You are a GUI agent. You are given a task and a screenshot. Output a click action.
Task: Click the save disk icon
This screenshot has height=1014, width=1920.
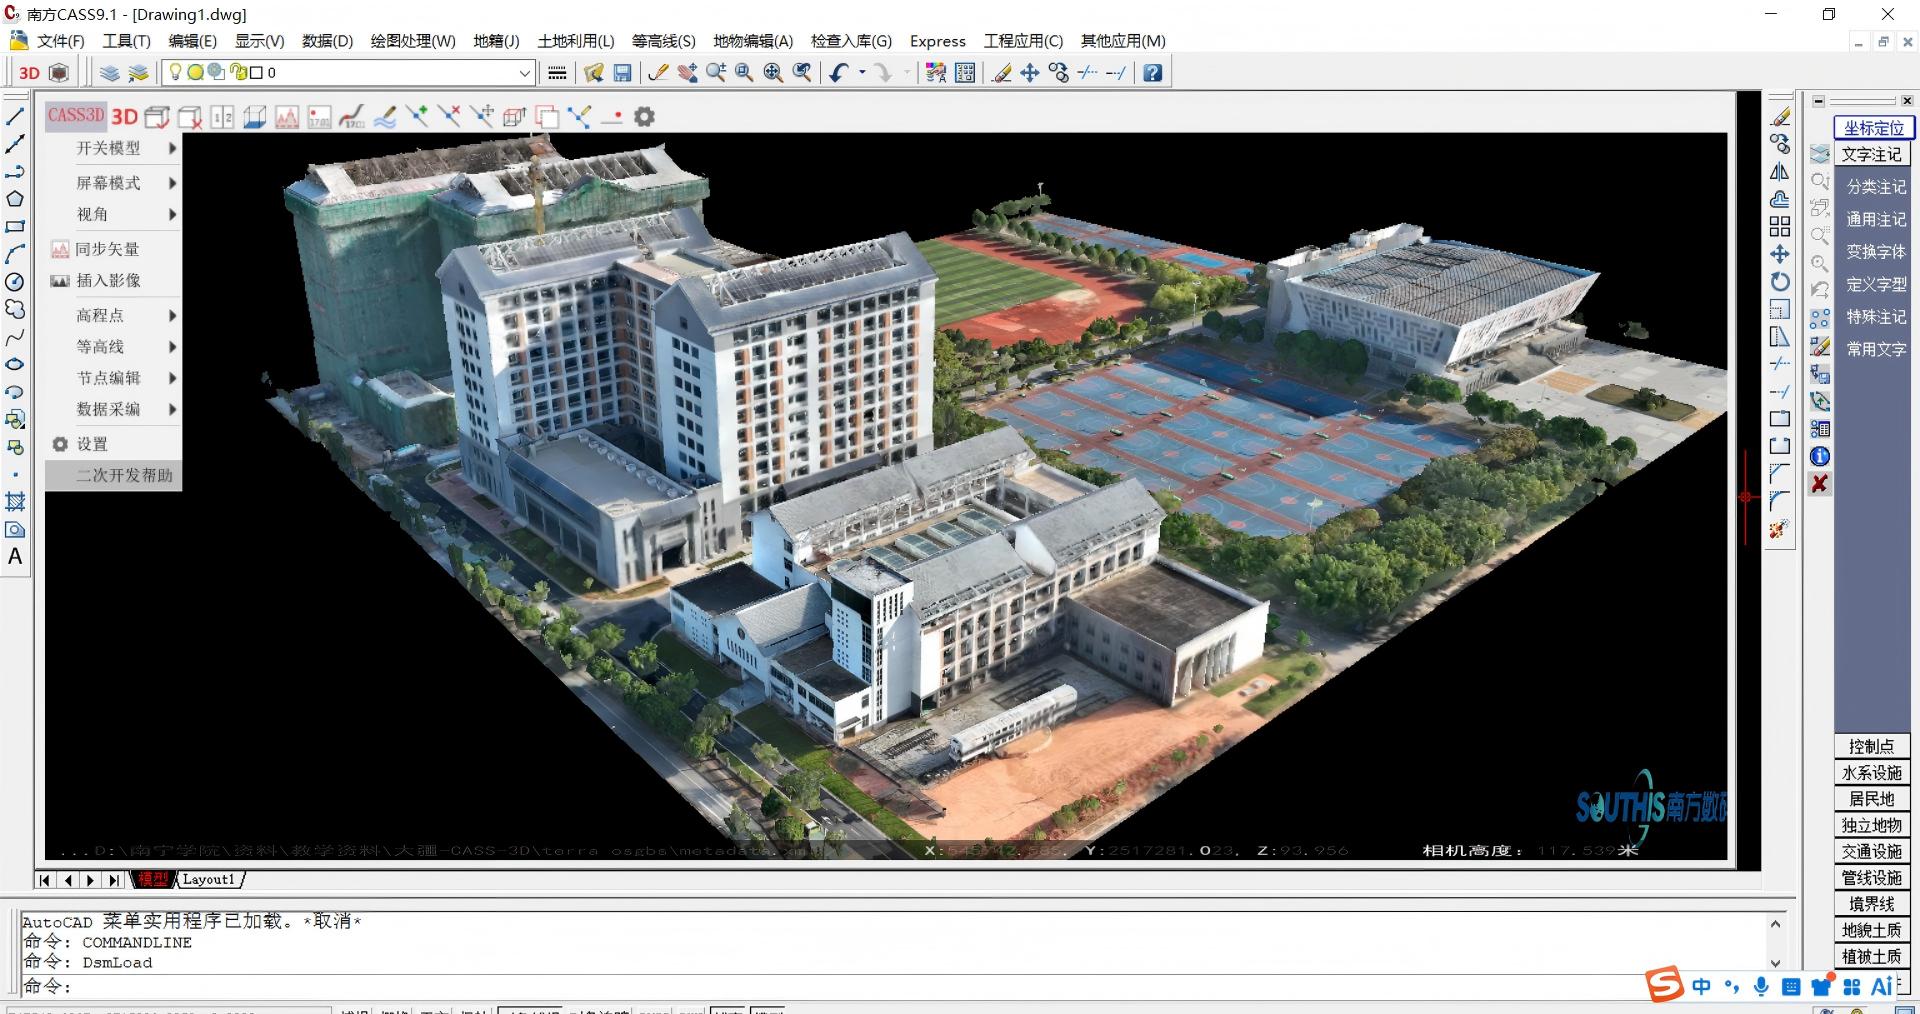pos(622,73)
